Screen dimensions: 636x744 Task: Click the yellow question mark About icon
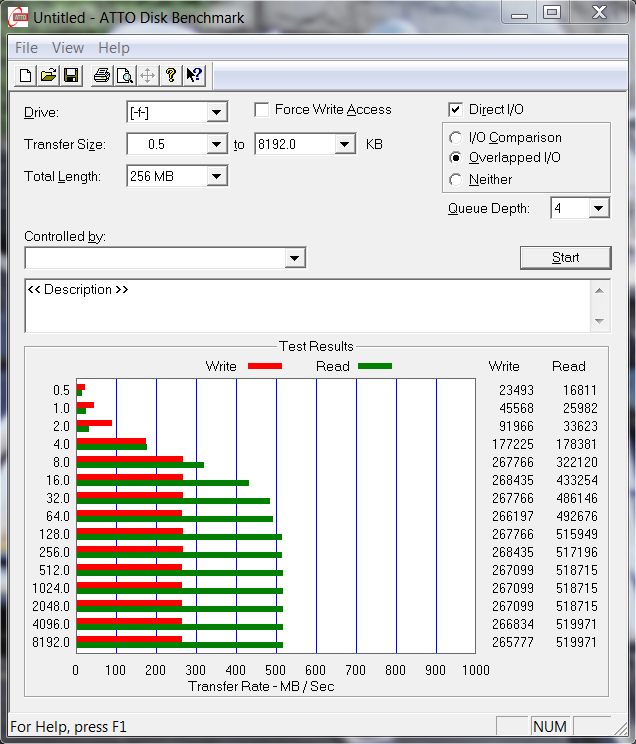(171, 76)
